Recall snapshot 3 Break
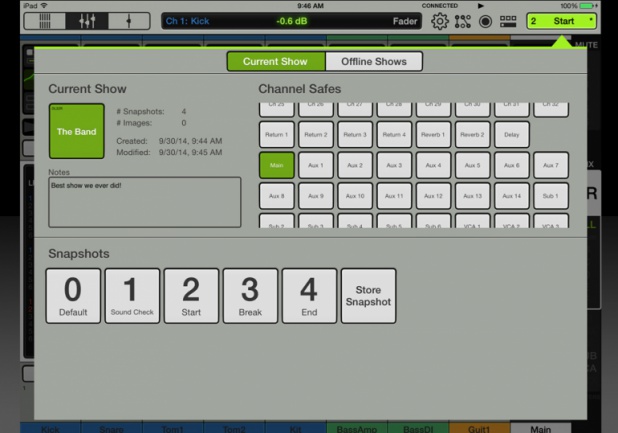This screenshot has width=618, height=433. click(x=250, y=296)
